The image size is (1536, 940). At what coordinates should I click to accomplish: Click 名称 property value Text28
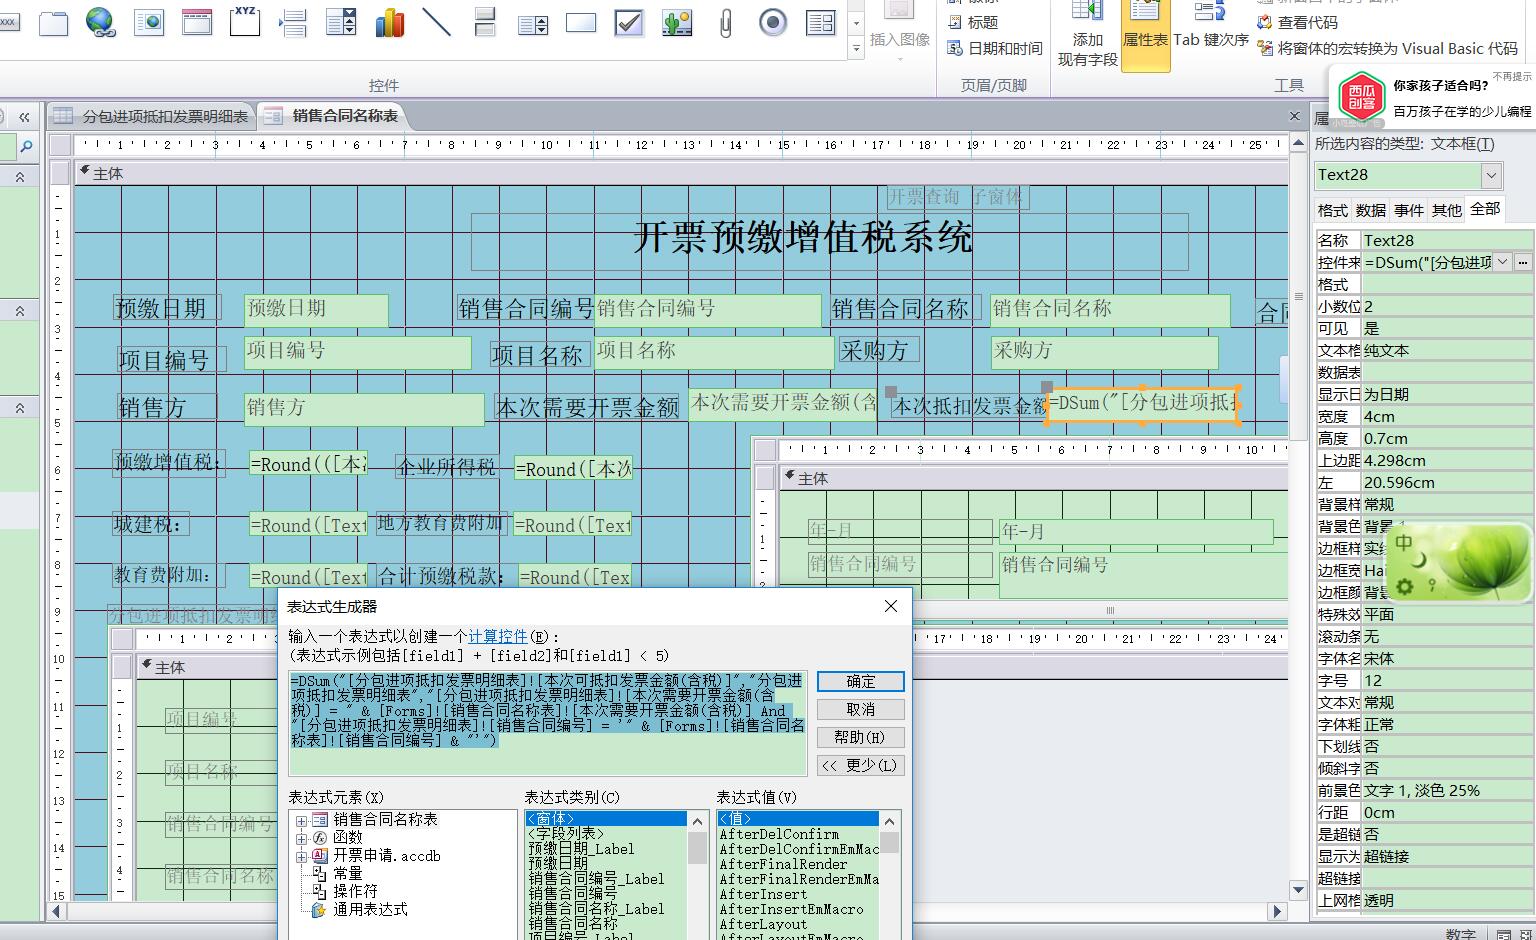coord(1447,240)
